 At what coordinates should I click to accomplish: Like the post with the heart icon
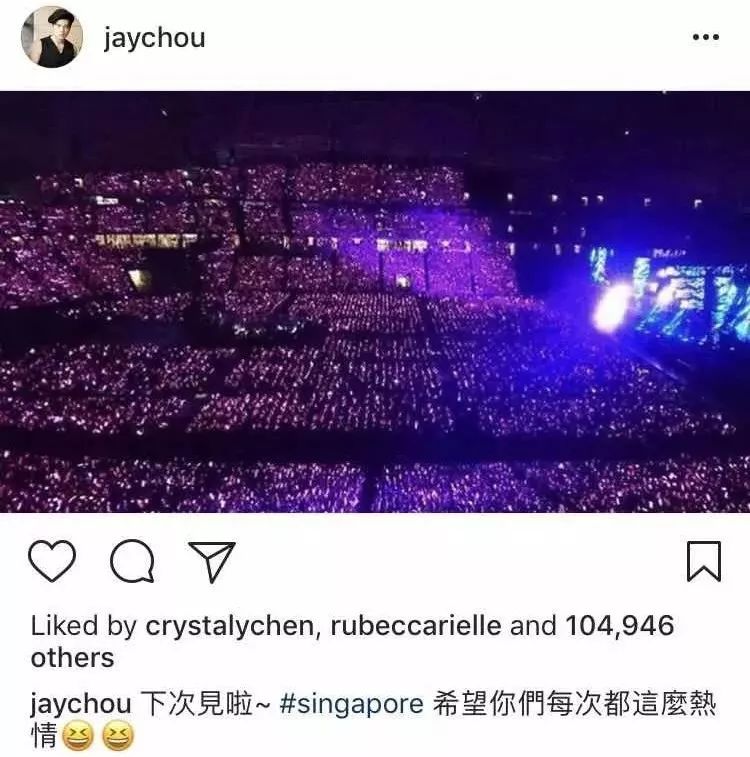pos(52,561)
